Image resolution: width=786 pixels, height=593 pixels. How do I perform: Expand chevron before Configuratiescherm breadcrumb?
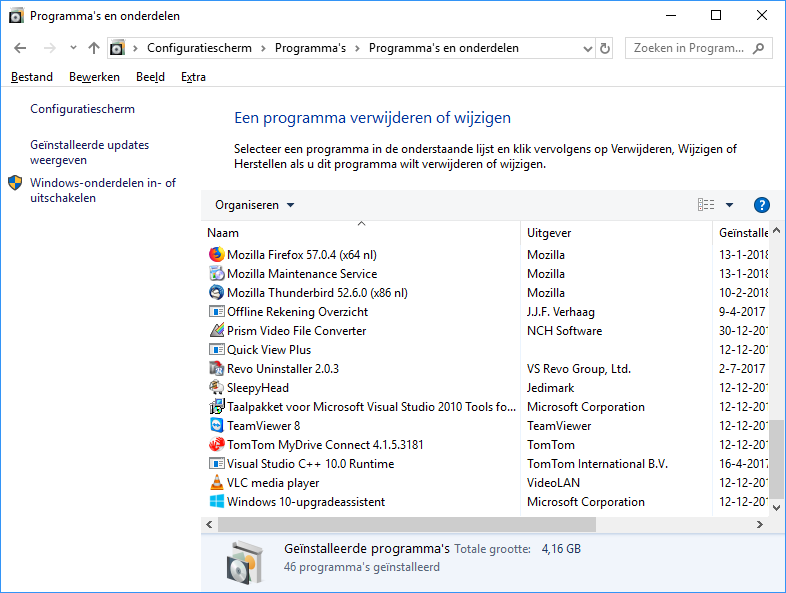coord(135,48)
